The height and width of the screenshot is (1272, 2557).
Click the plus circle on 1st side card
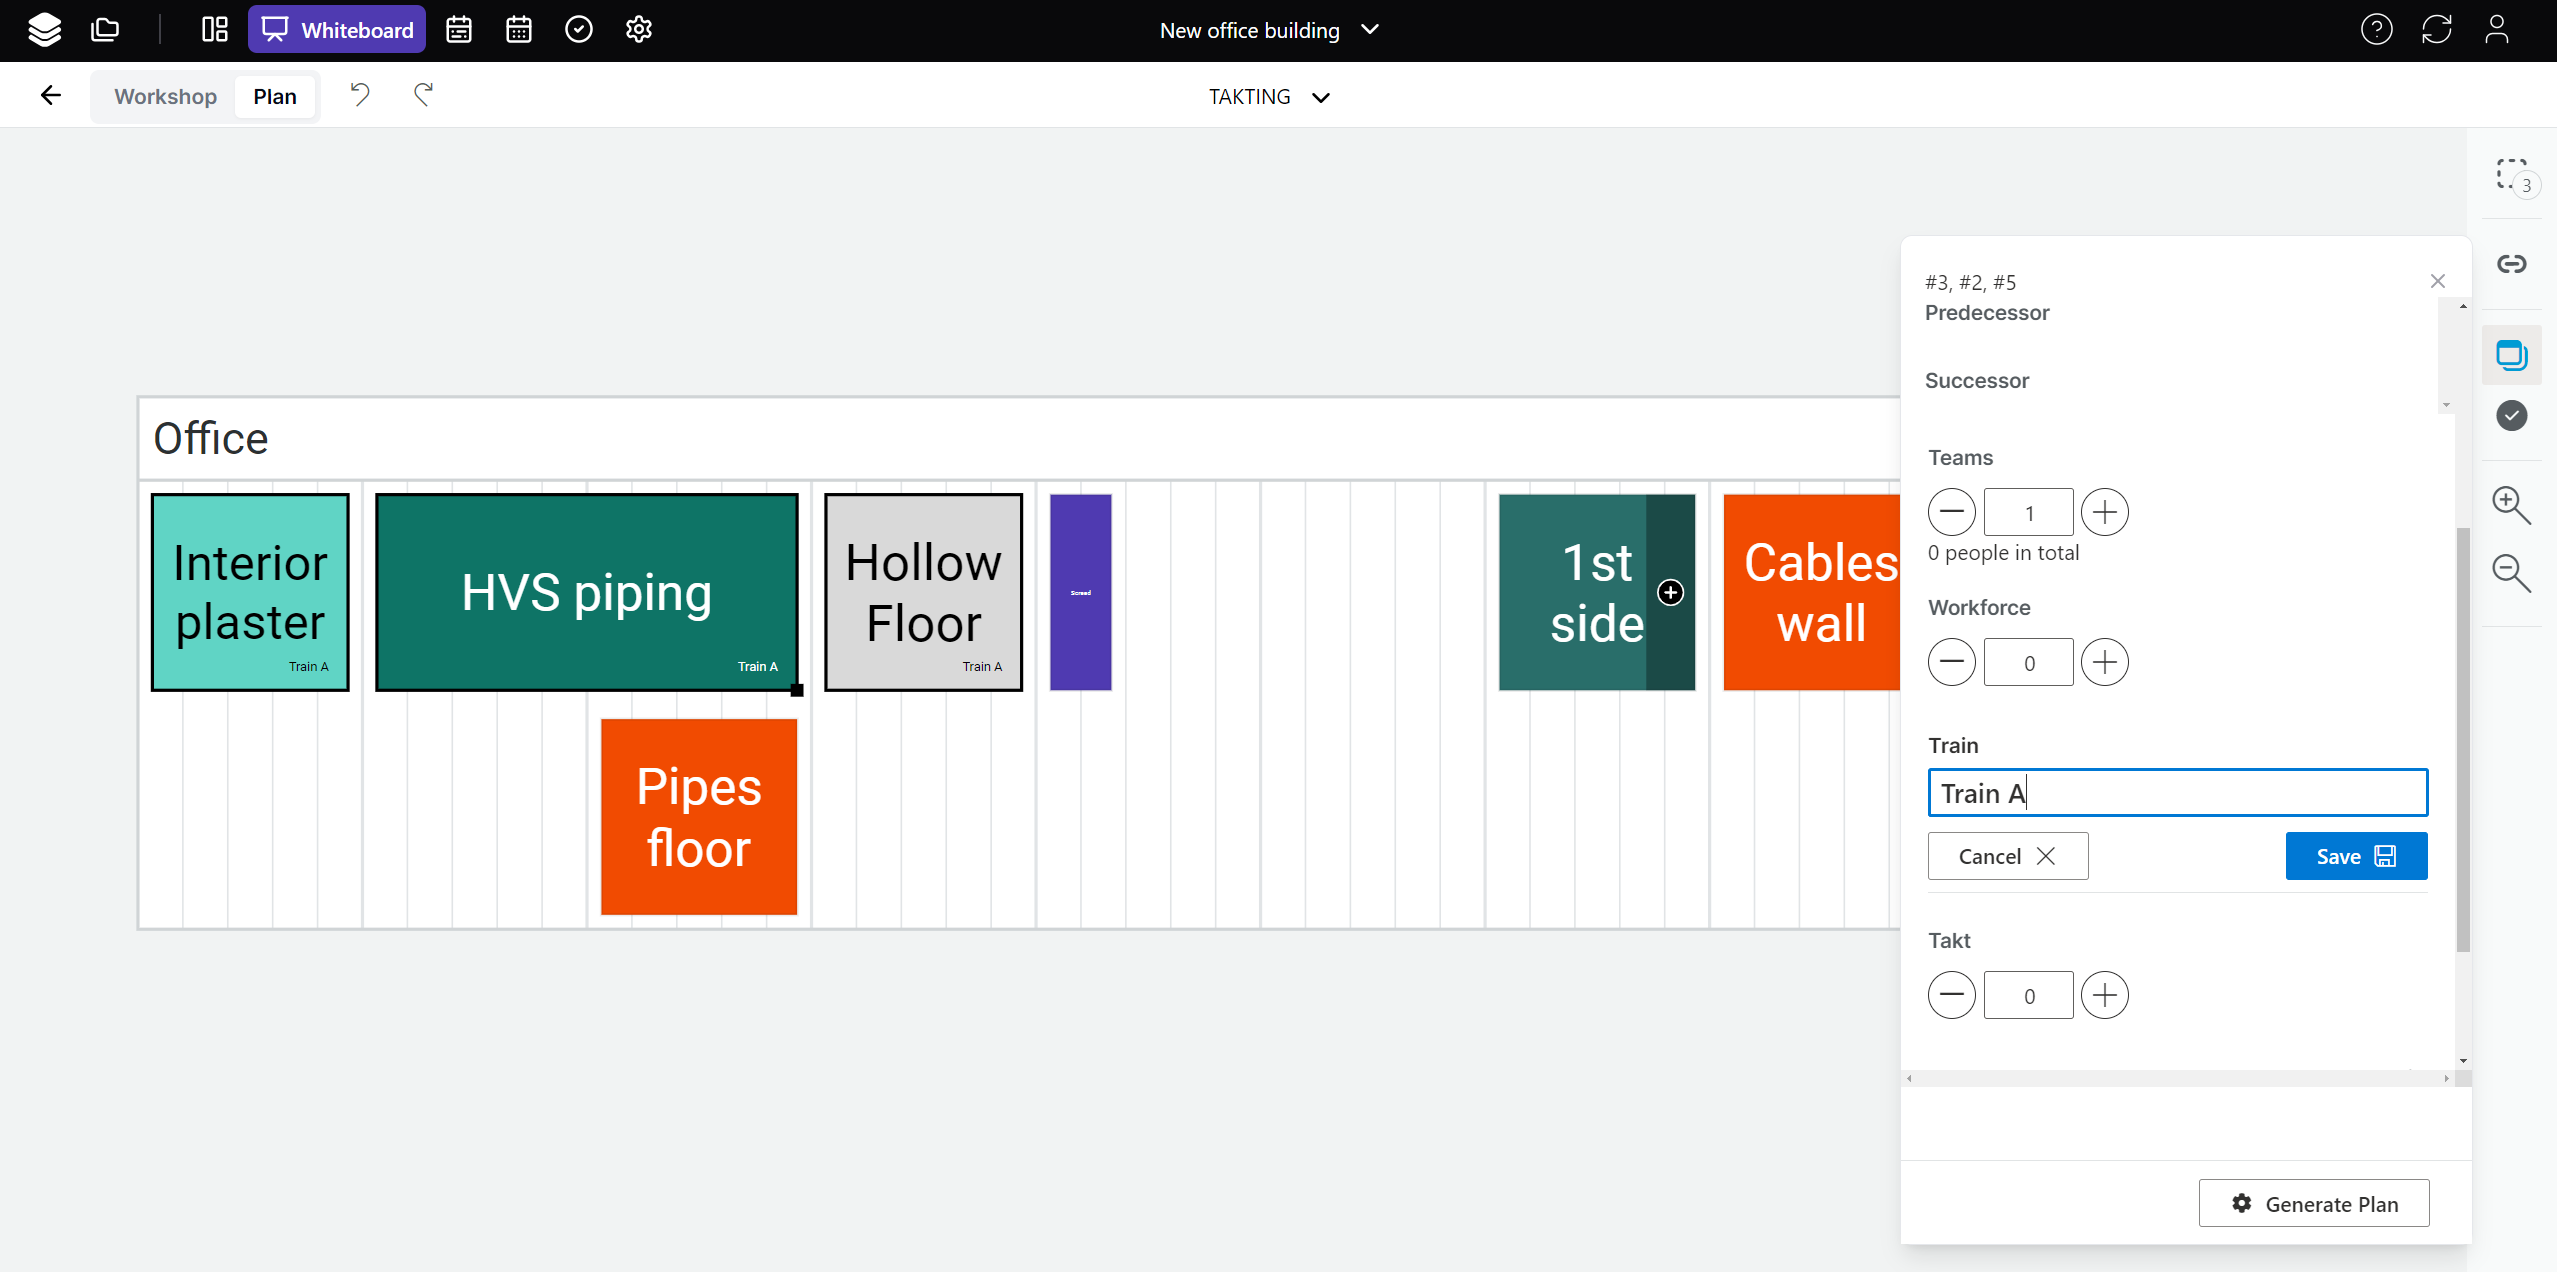click(1670, 593)
